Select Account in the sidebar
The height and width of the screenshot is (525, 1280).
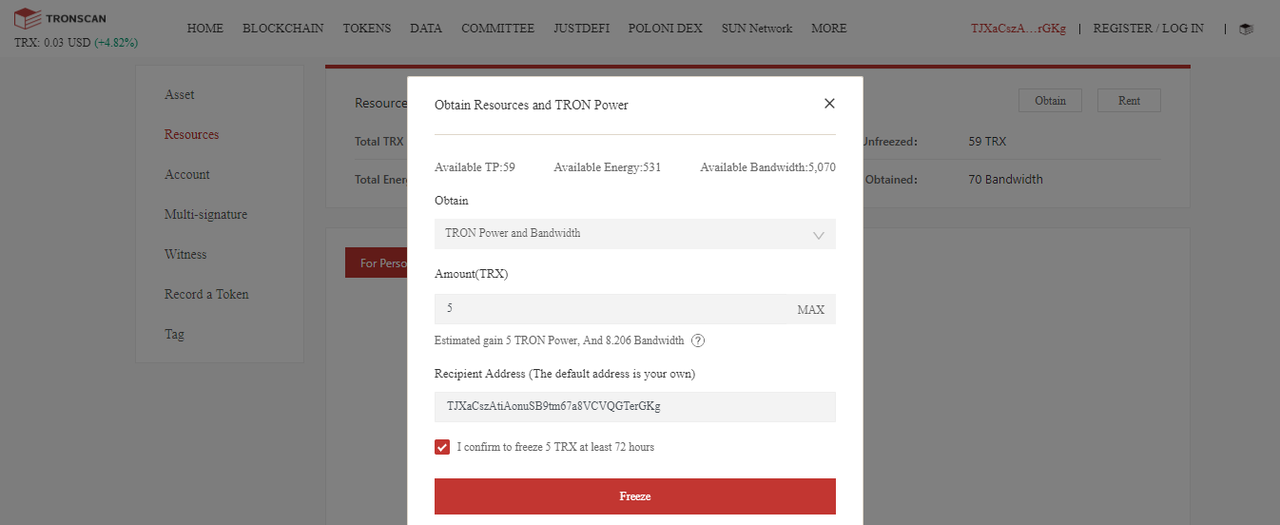[x=187, y=175]
